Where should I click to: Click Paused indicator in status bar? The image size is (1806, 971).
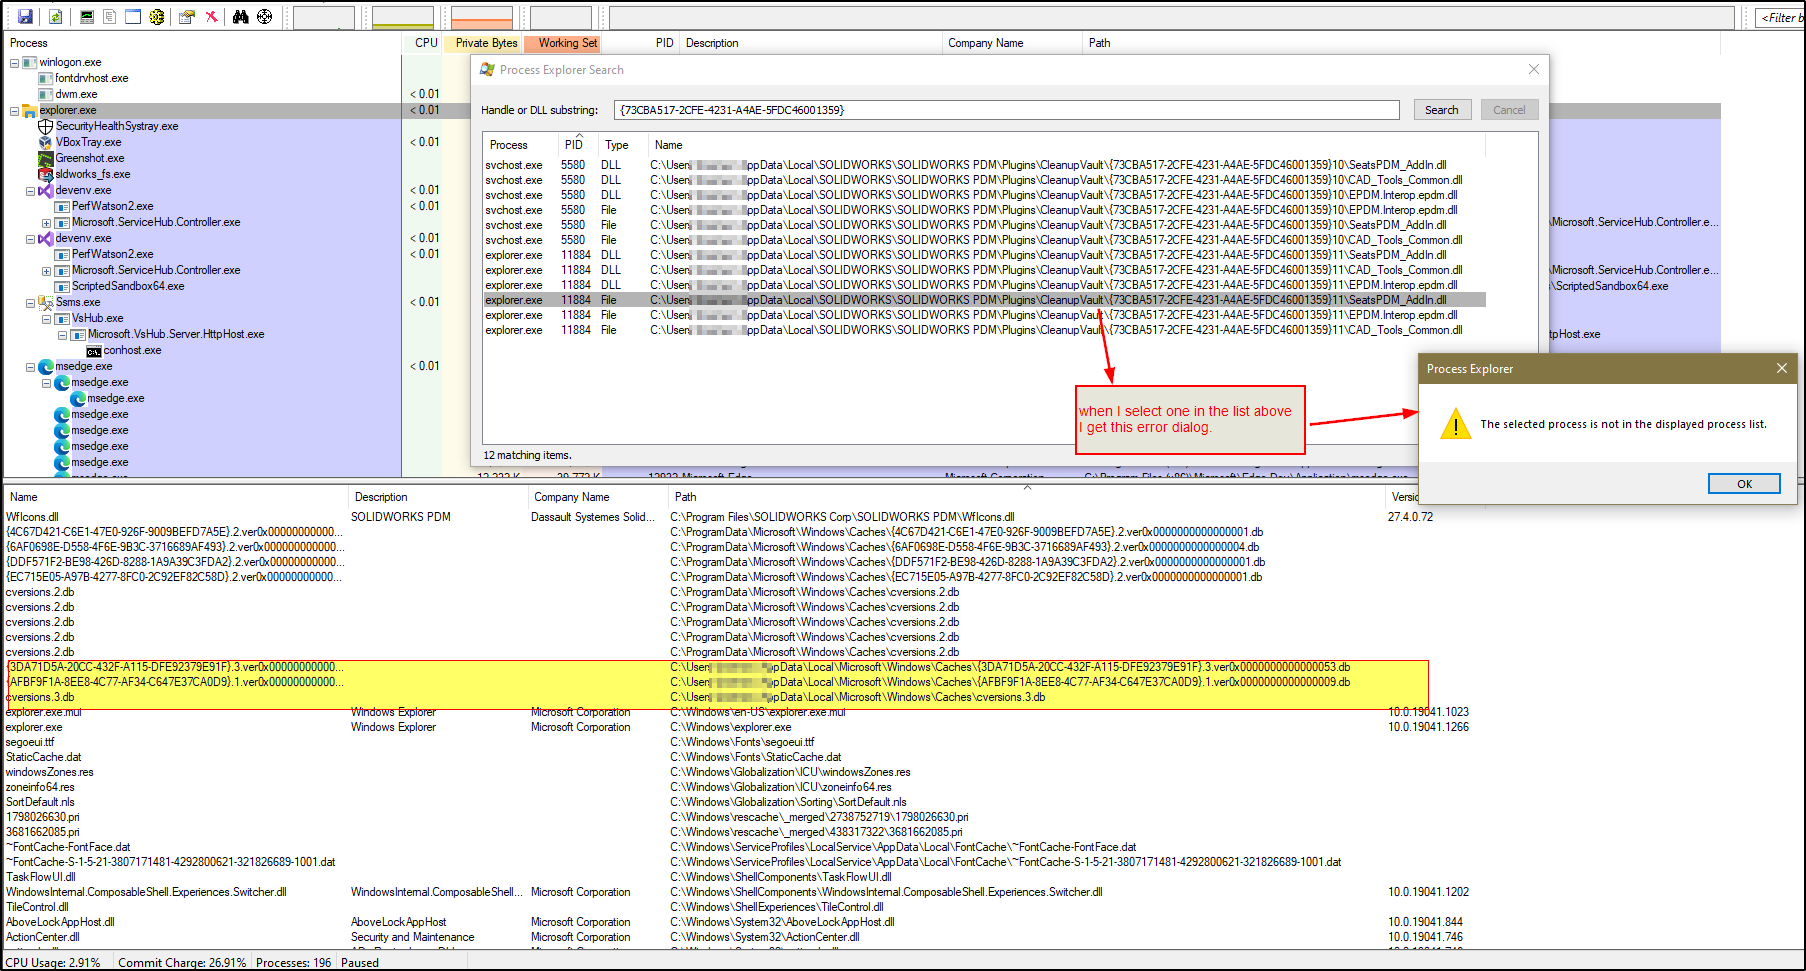(x=360, y=963)
